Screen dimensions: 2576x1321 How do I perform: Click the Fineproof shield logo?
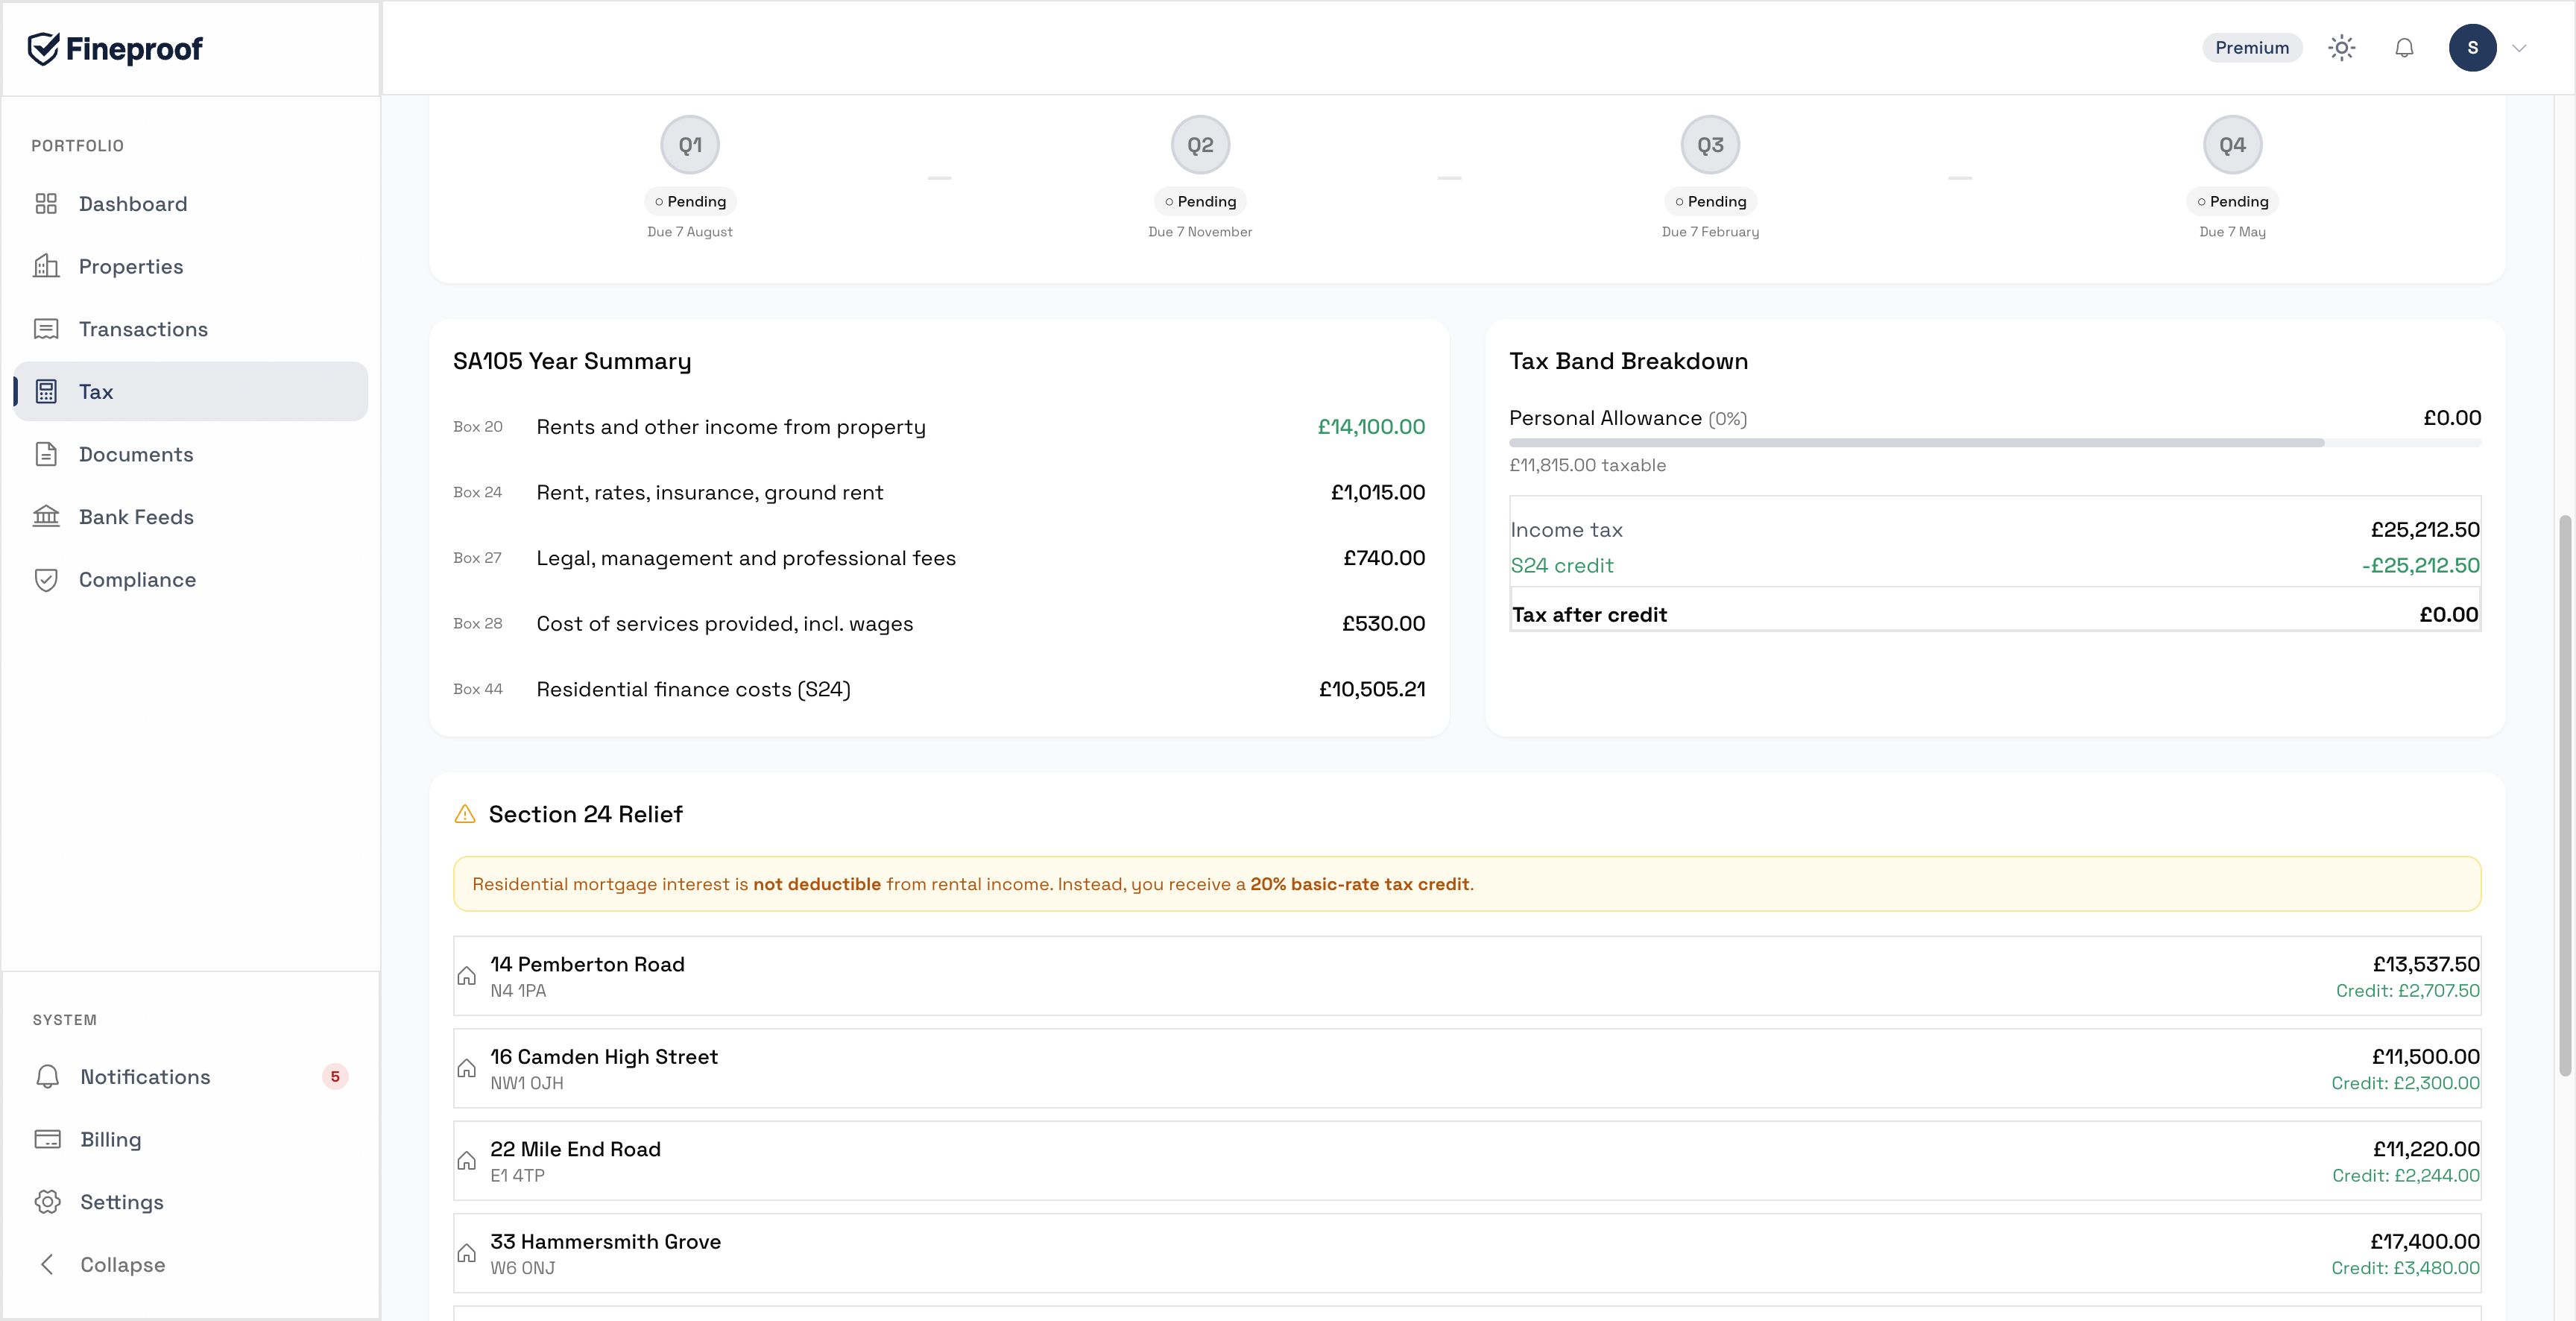pyautogui.click(x=44, y=48)
